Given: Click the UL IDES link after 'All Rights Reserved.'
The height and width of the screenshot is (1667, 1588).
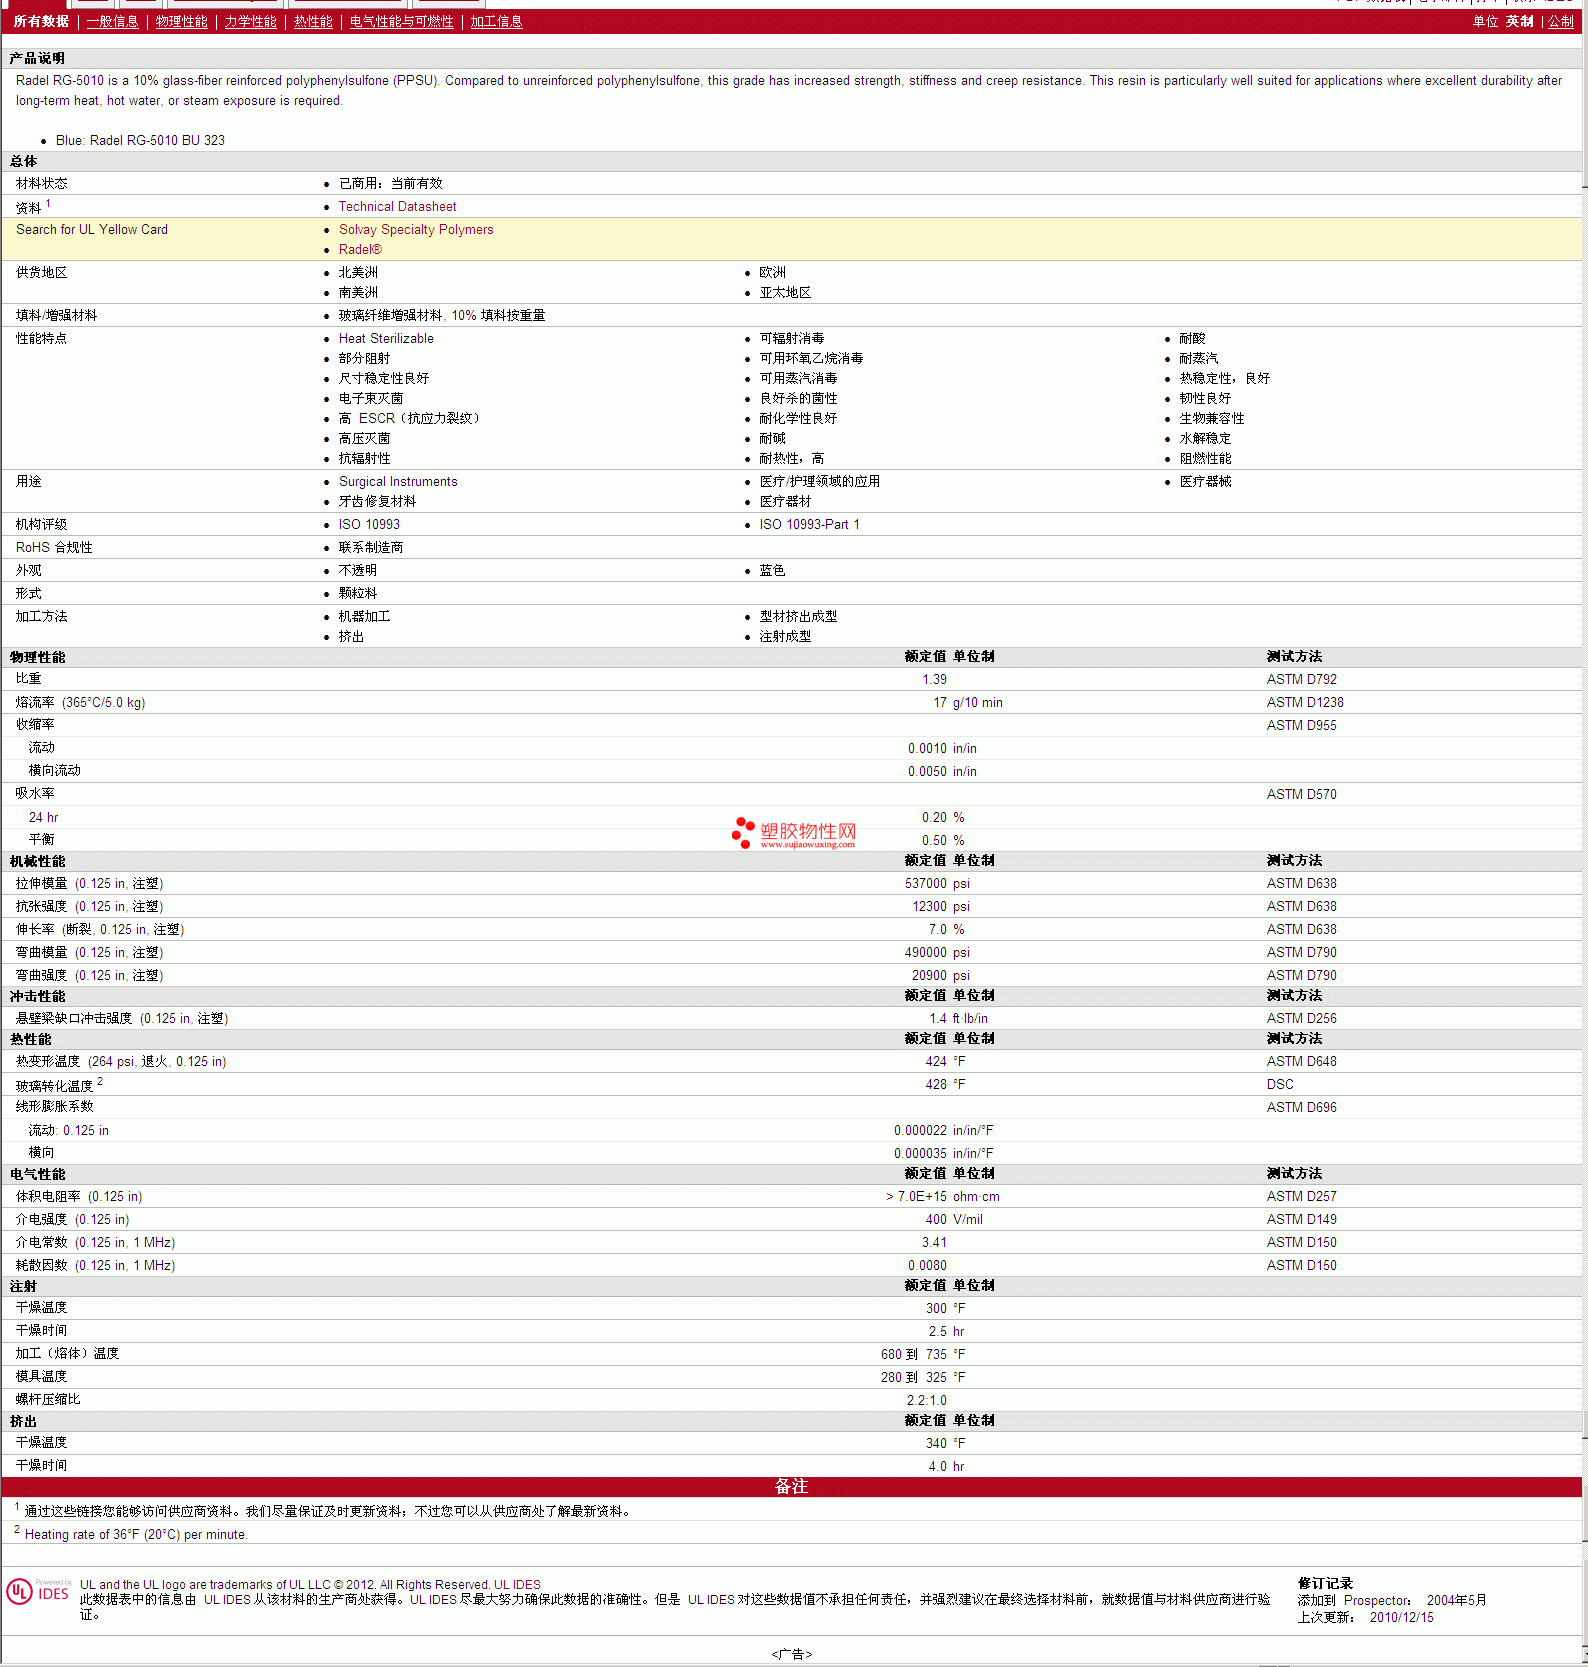Looking at the screenshot, I should (x=517, y=1584).
